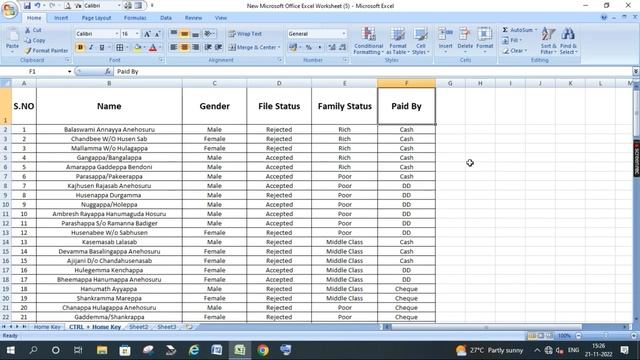
Task: Open Cell Styles gallery
Action: [x=420, y=40]
